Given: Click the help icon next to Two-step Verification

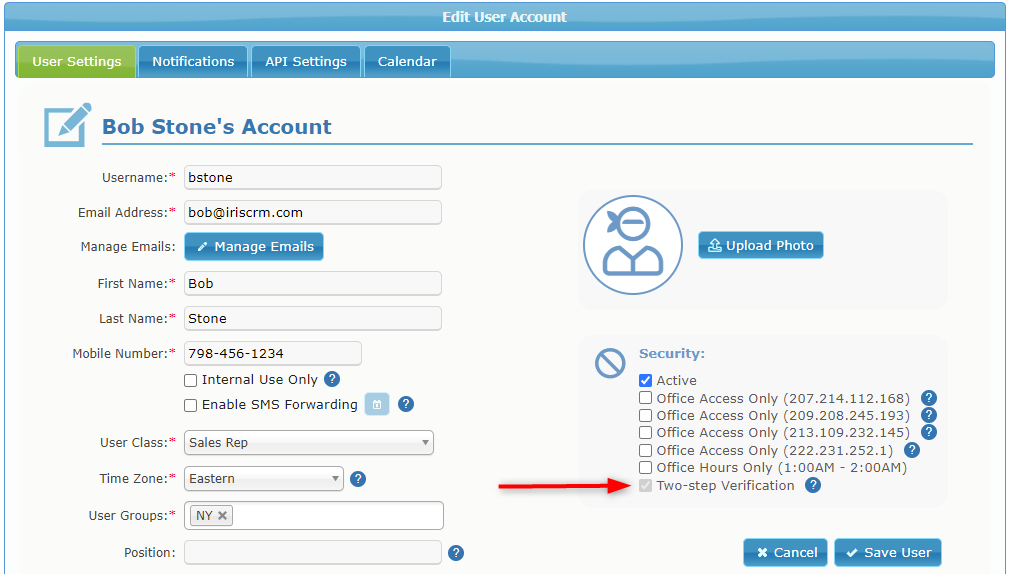Looking at the screenshot, I should [x=813, y=485].
